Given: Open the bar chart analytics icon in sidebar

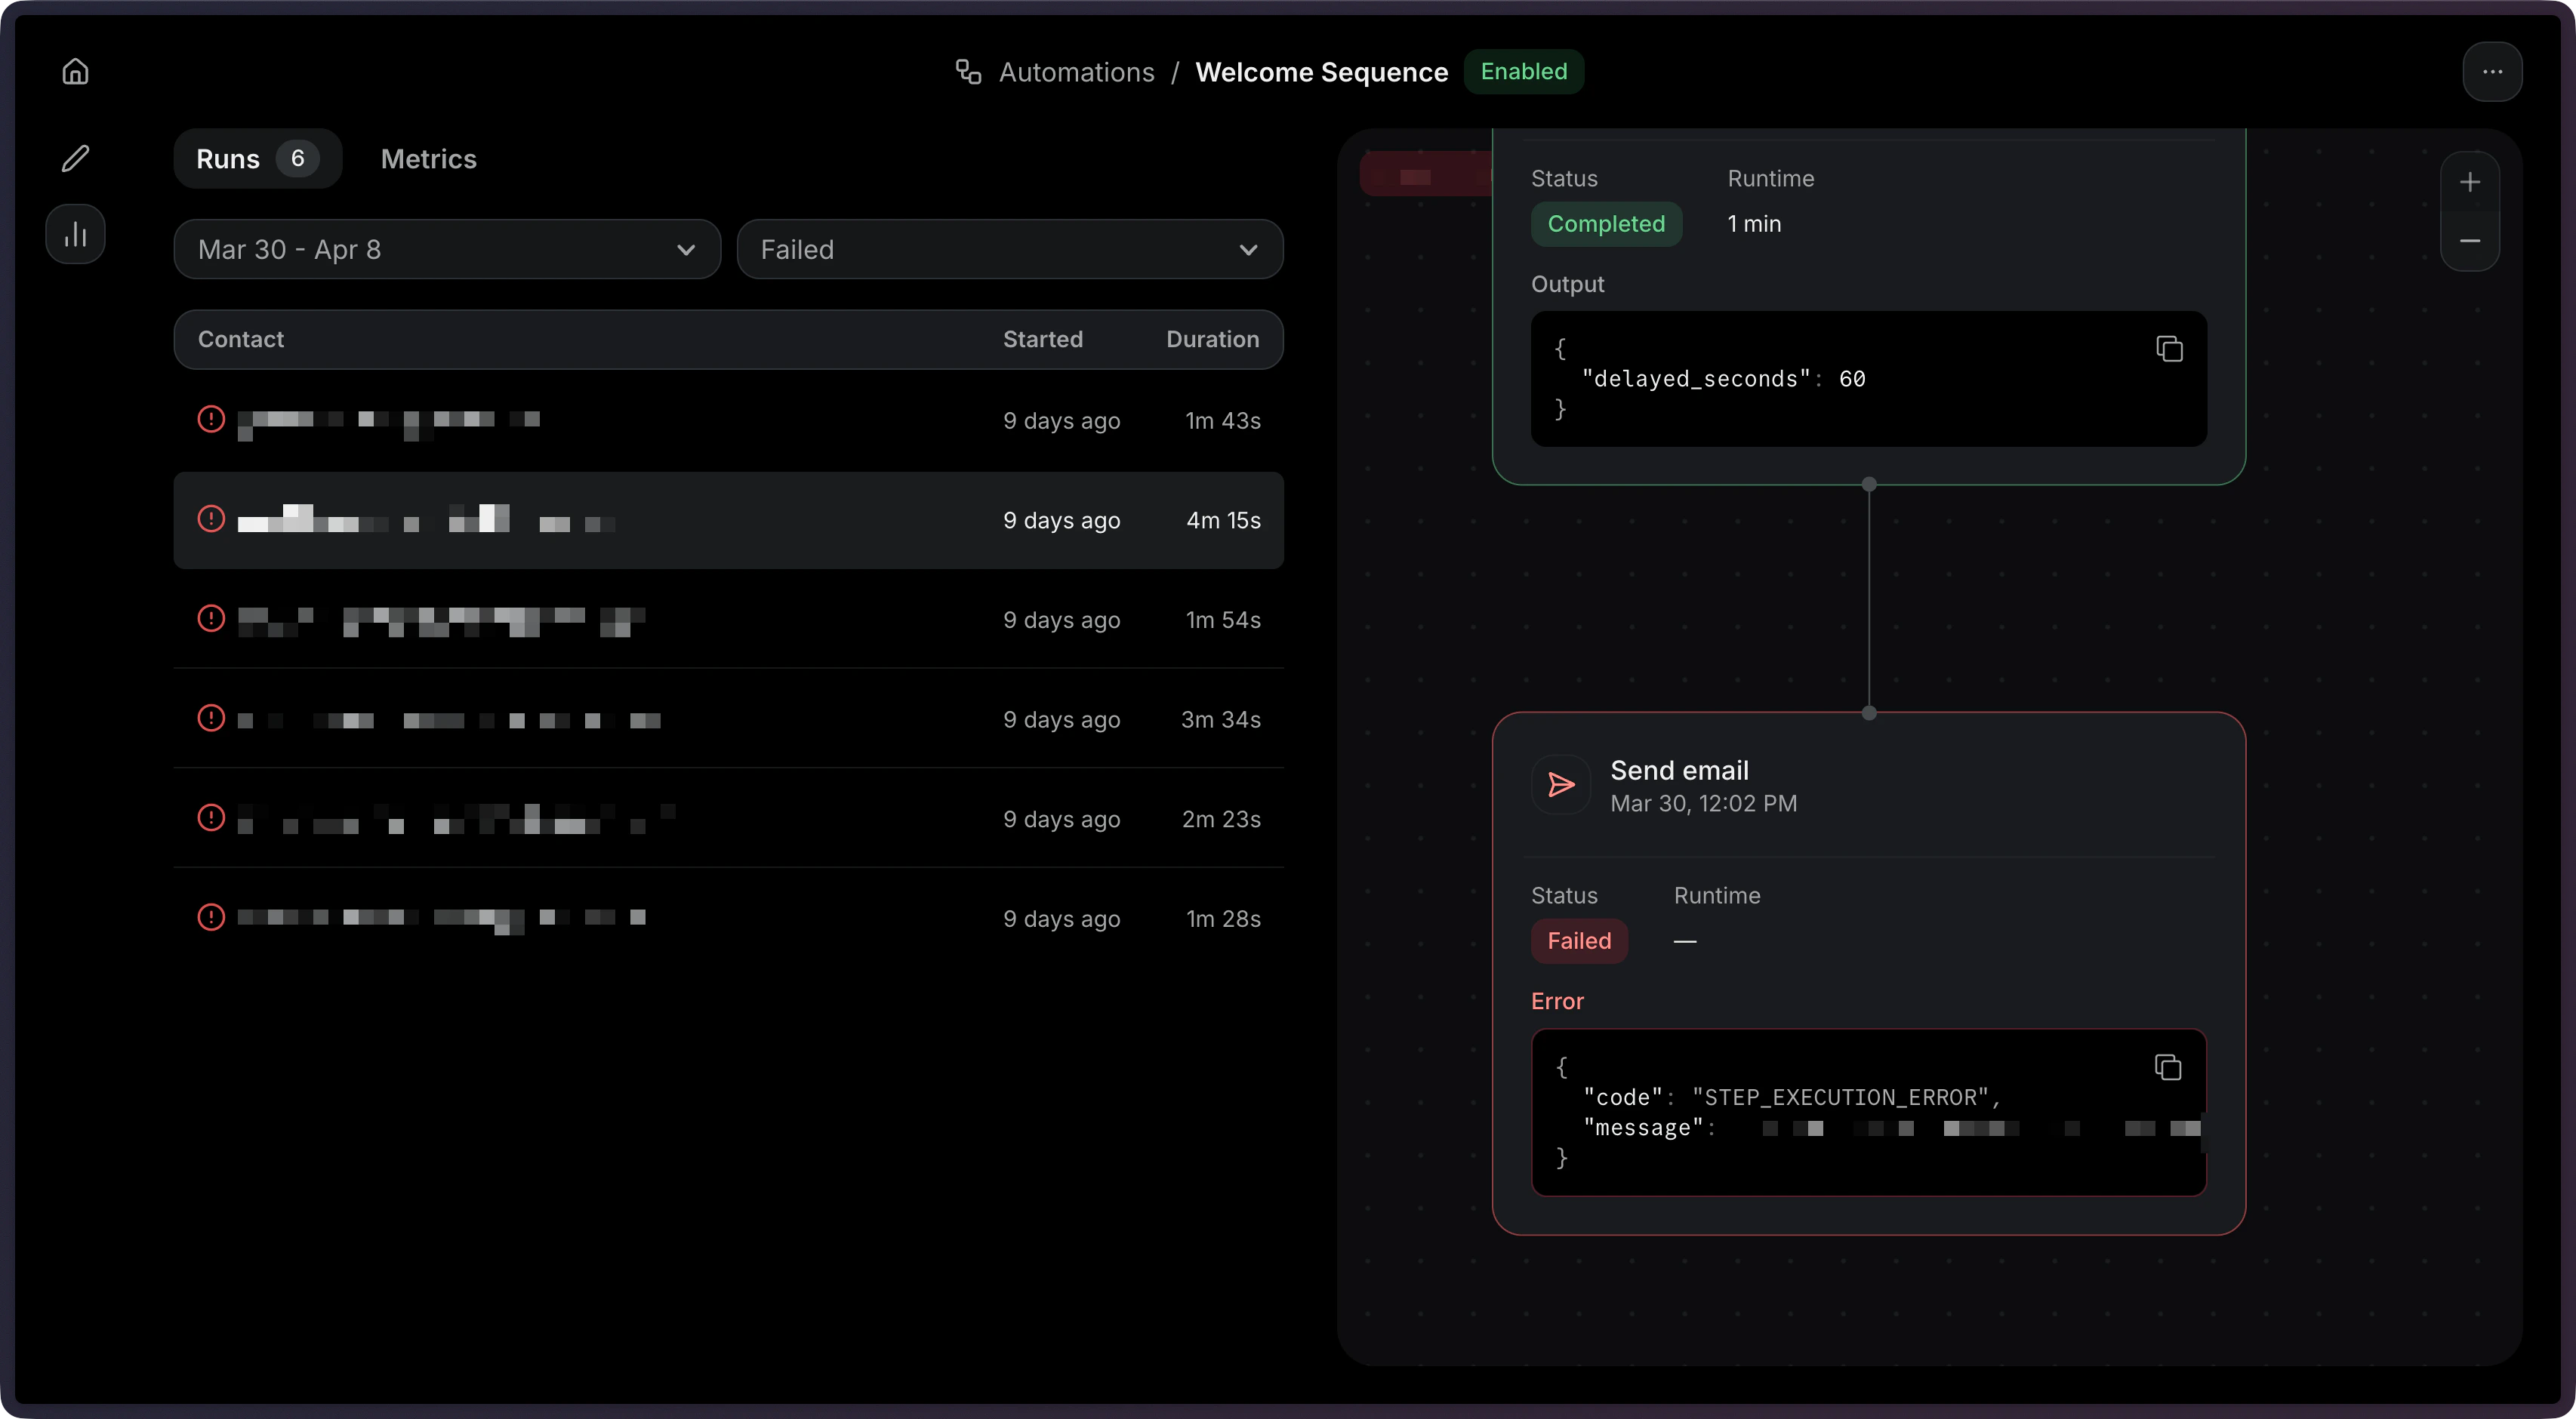Looking at the screenshot, I should coord(75,233).
